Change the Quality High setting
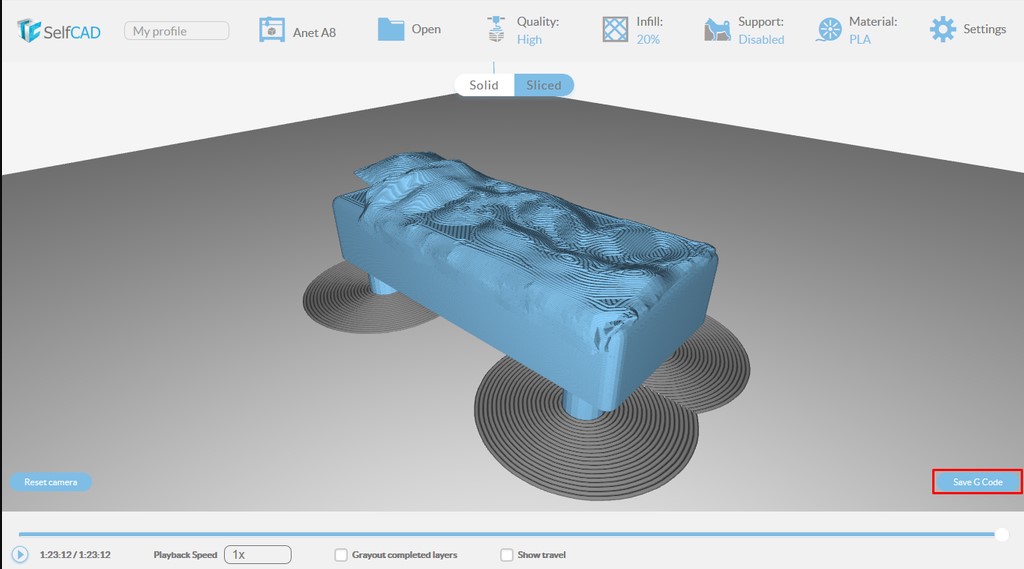1024x569 pixels. 529,40
